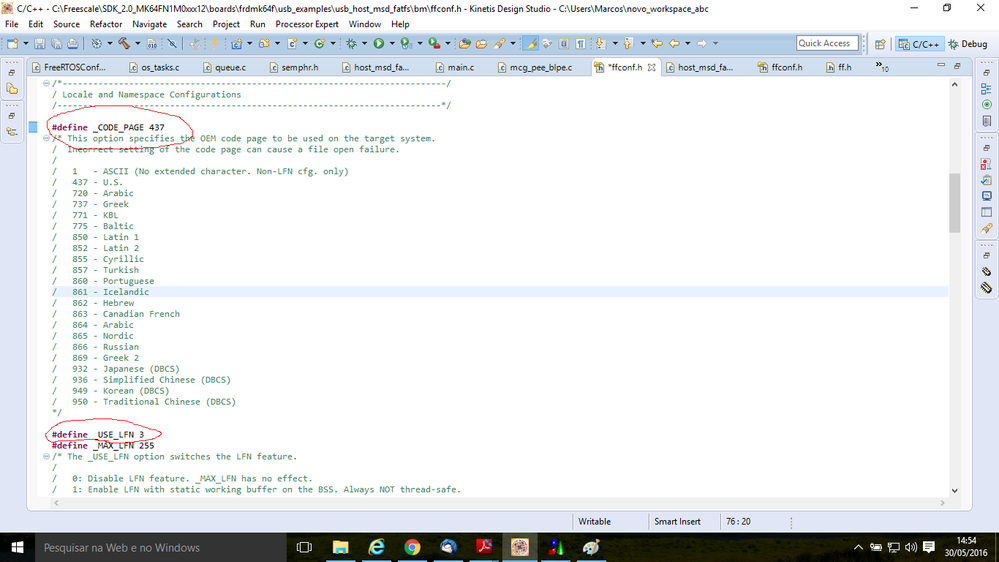Open the Navigate menu
The image size is (999, 562).
[x=149, y=24]
